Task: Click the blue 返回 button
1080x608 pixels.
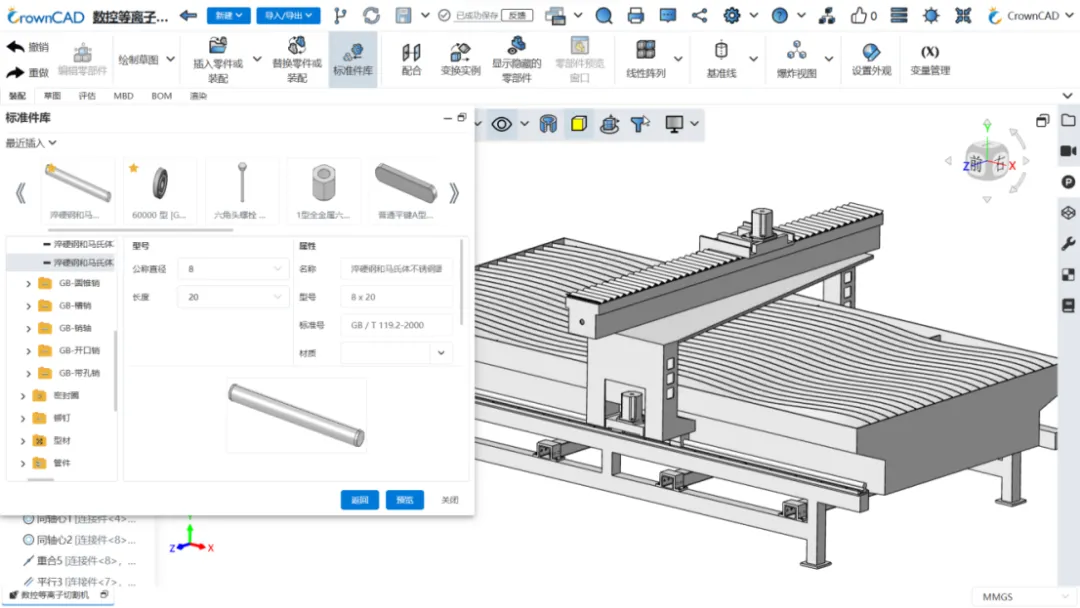Action: coord(360,500)
